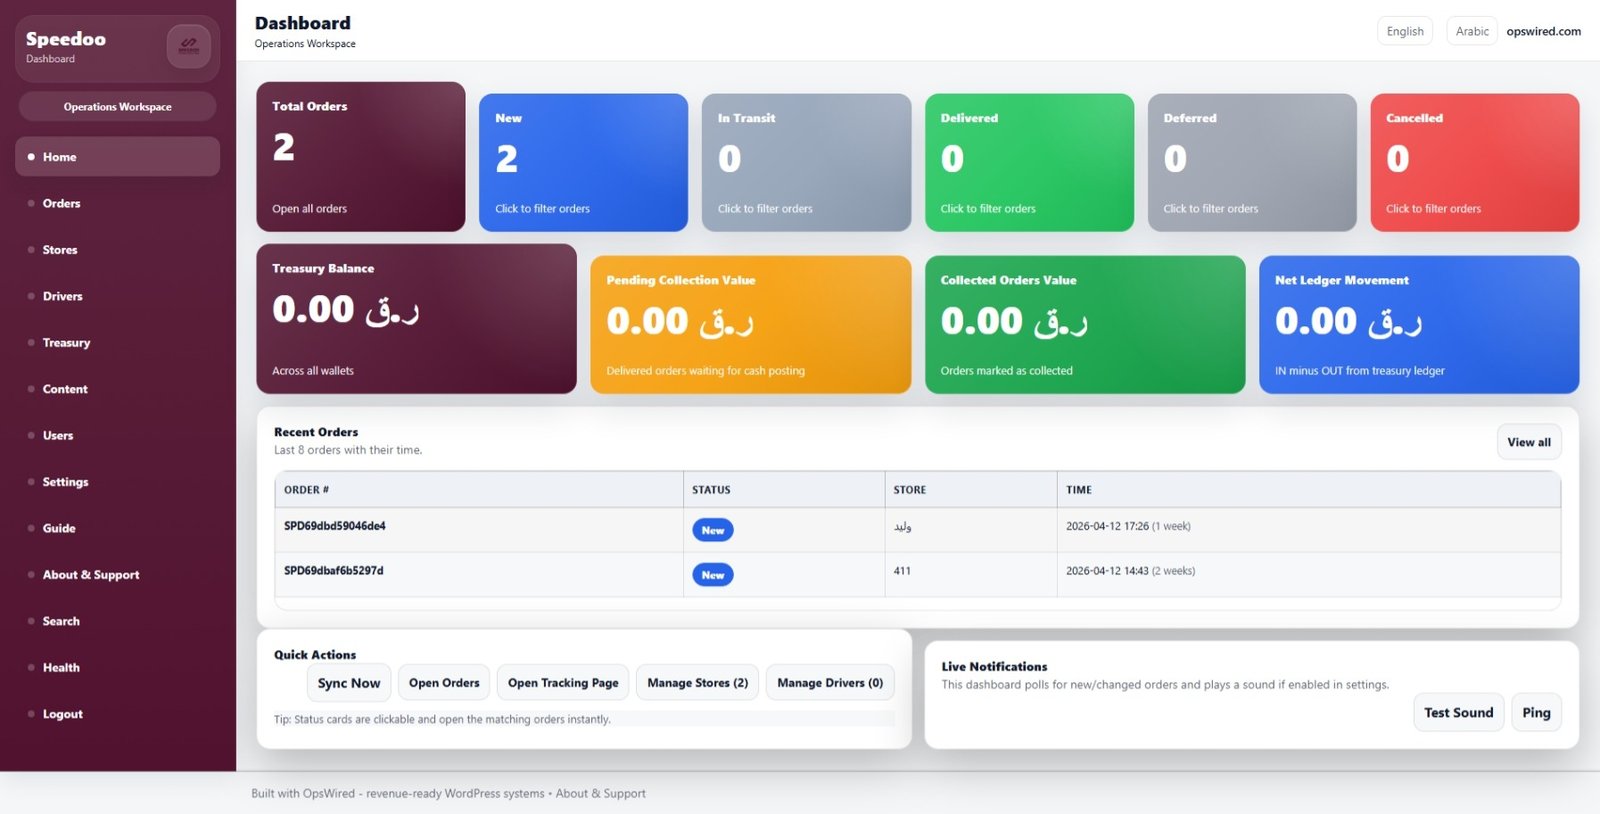Viewport: 1600px width, 814px height.
Task: Open Treasury in the sidebar
Action: pyautogui.click(x=118, y=343)
